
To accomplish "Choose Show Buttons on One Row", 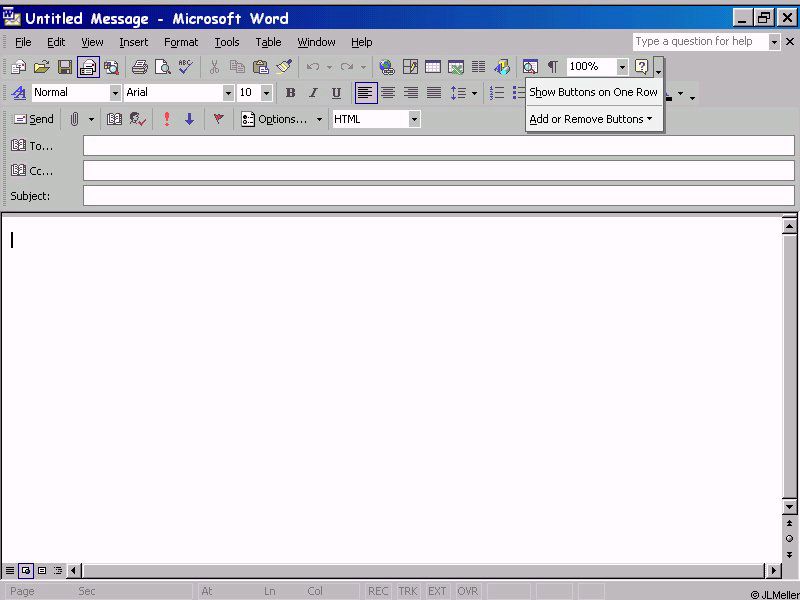I will 593,92.
